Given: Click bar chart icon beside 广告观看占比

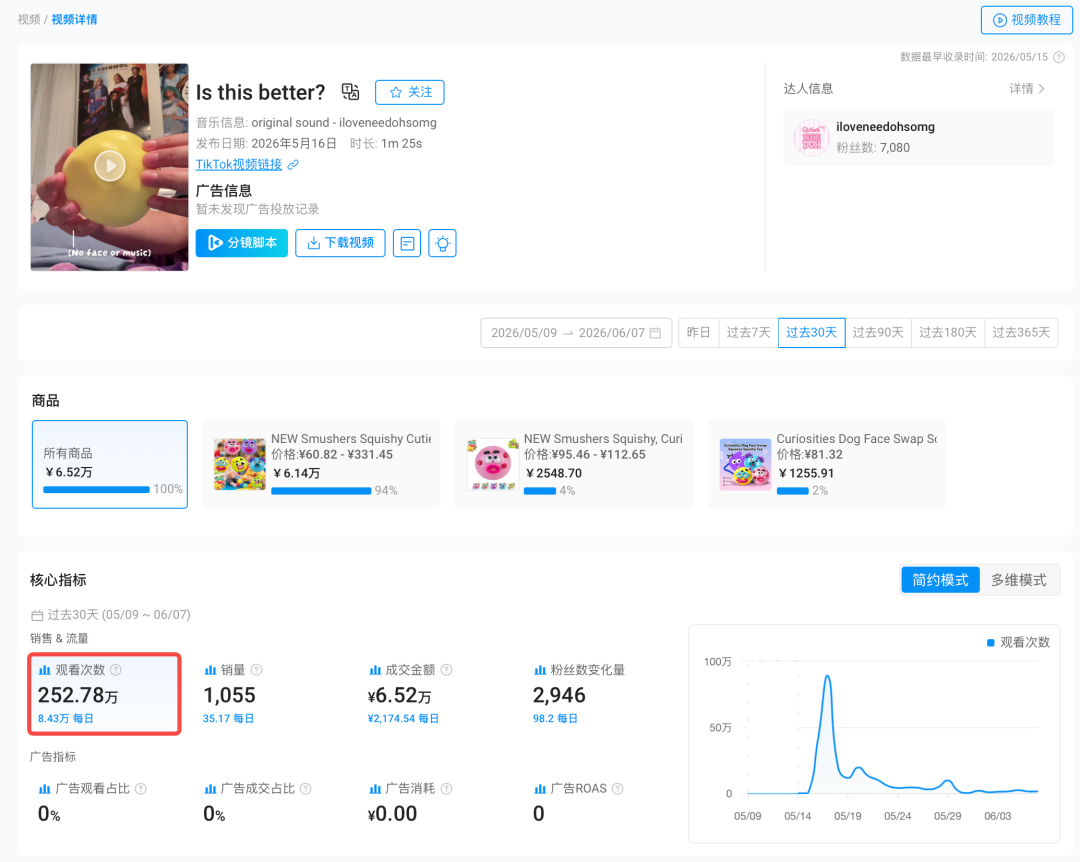Looking at the screenshot, I should pyautogui.click(x=44, y=789).
